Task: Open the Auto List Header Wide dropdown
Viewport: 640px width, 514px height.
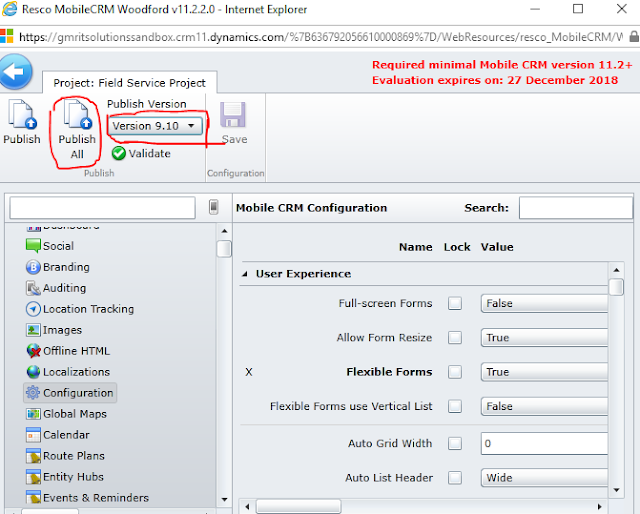Action: (x=544, y=478)
